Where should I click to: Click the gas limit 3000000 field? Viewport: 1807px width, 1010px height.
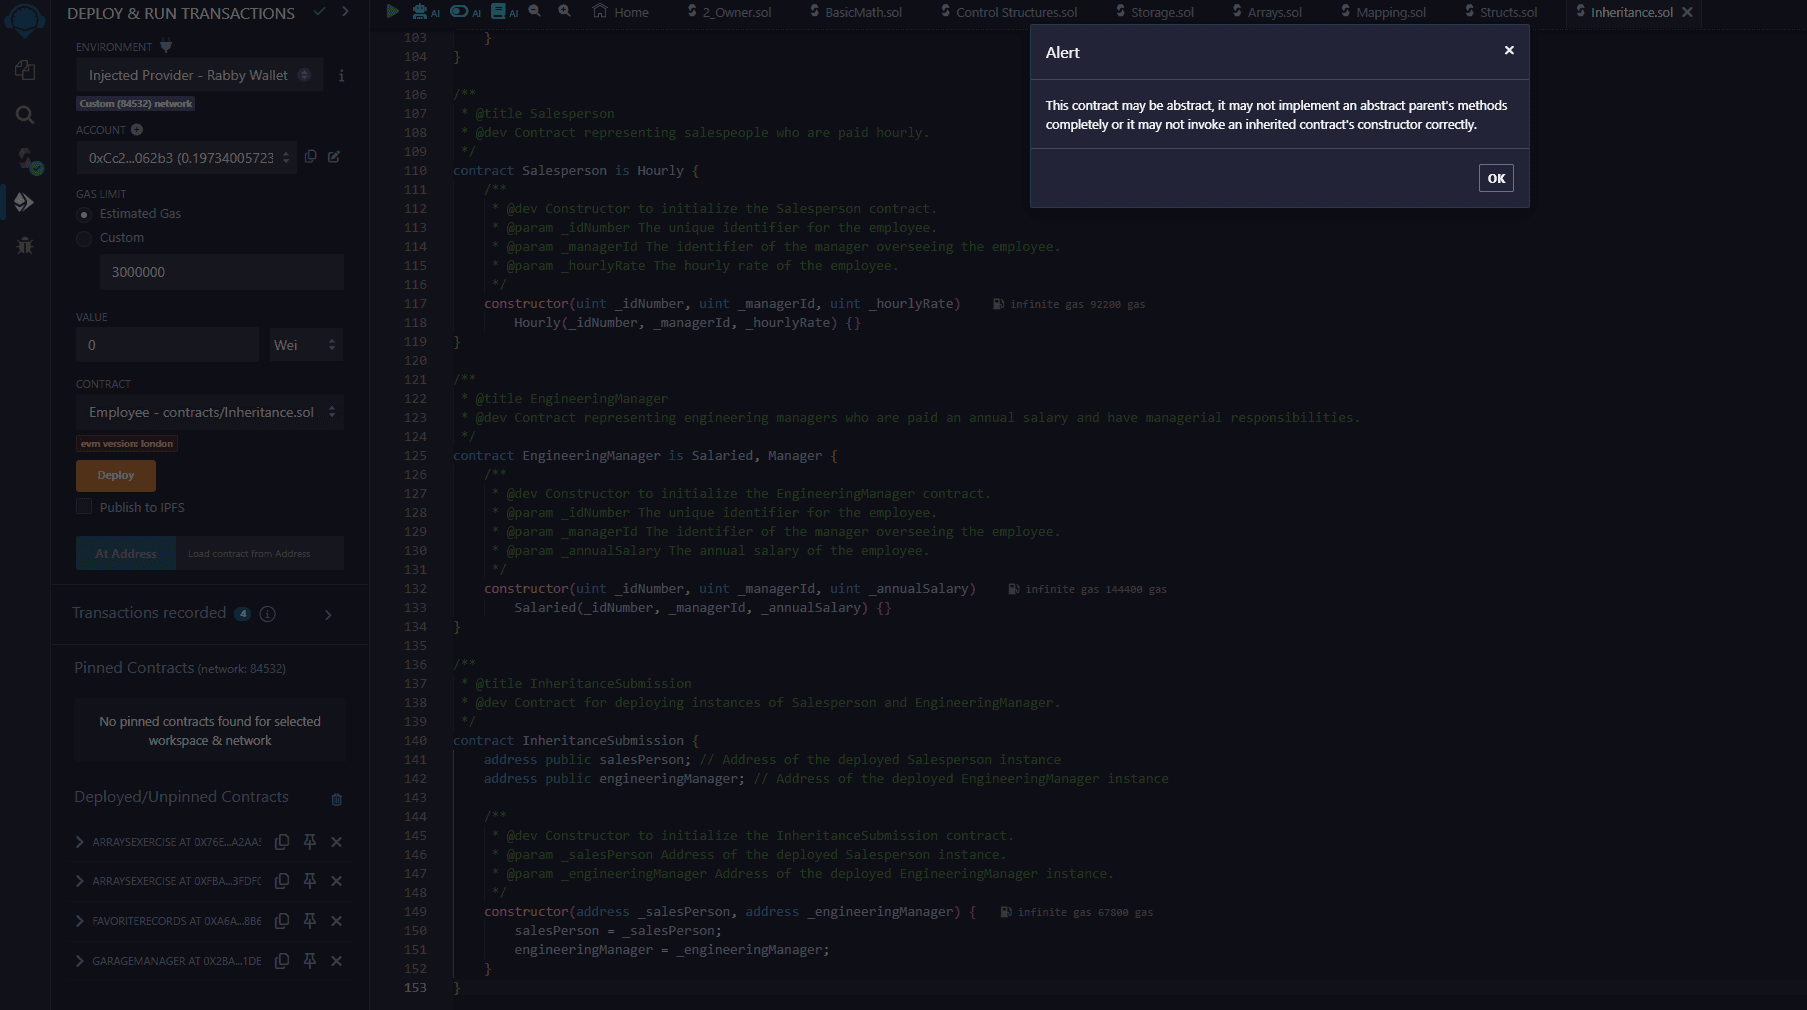[222, 272]
